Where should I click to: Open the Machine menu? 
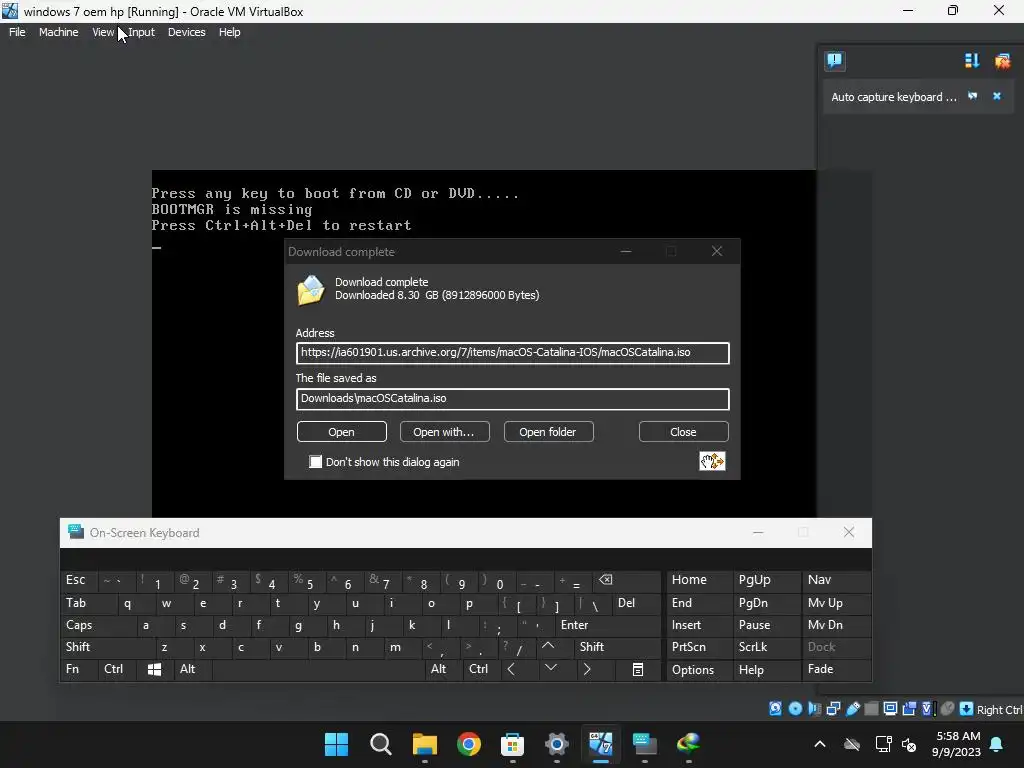[x=58, y=32]
